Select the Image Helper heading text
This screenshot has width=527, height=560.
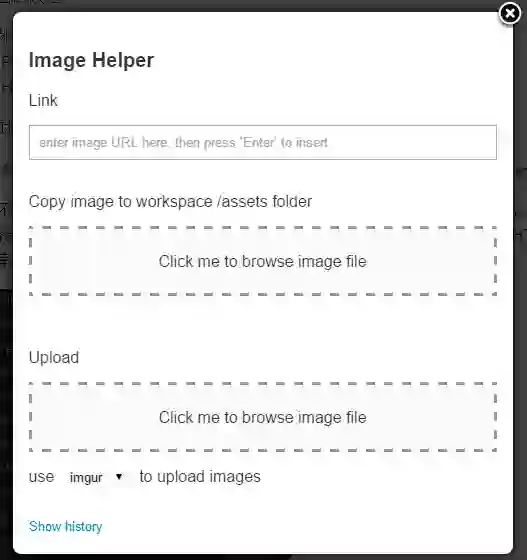[x=91, y=60]
